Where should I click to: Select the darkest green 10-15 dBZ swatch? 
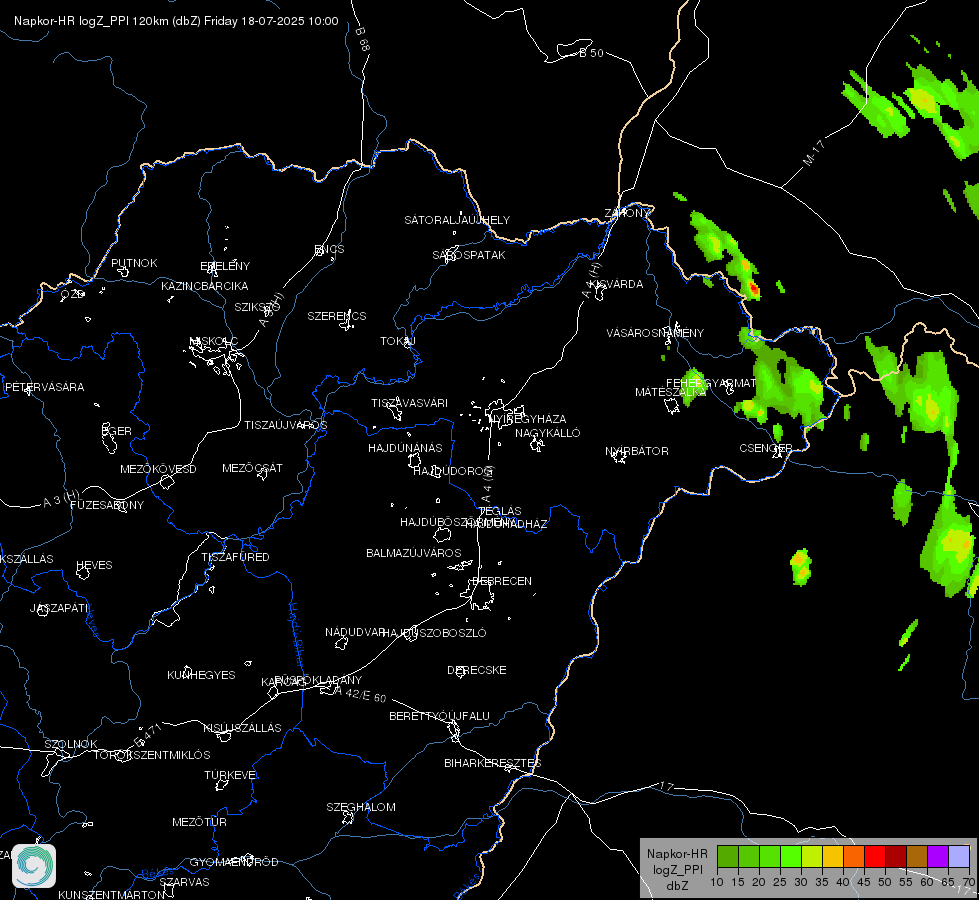point(728,857)
